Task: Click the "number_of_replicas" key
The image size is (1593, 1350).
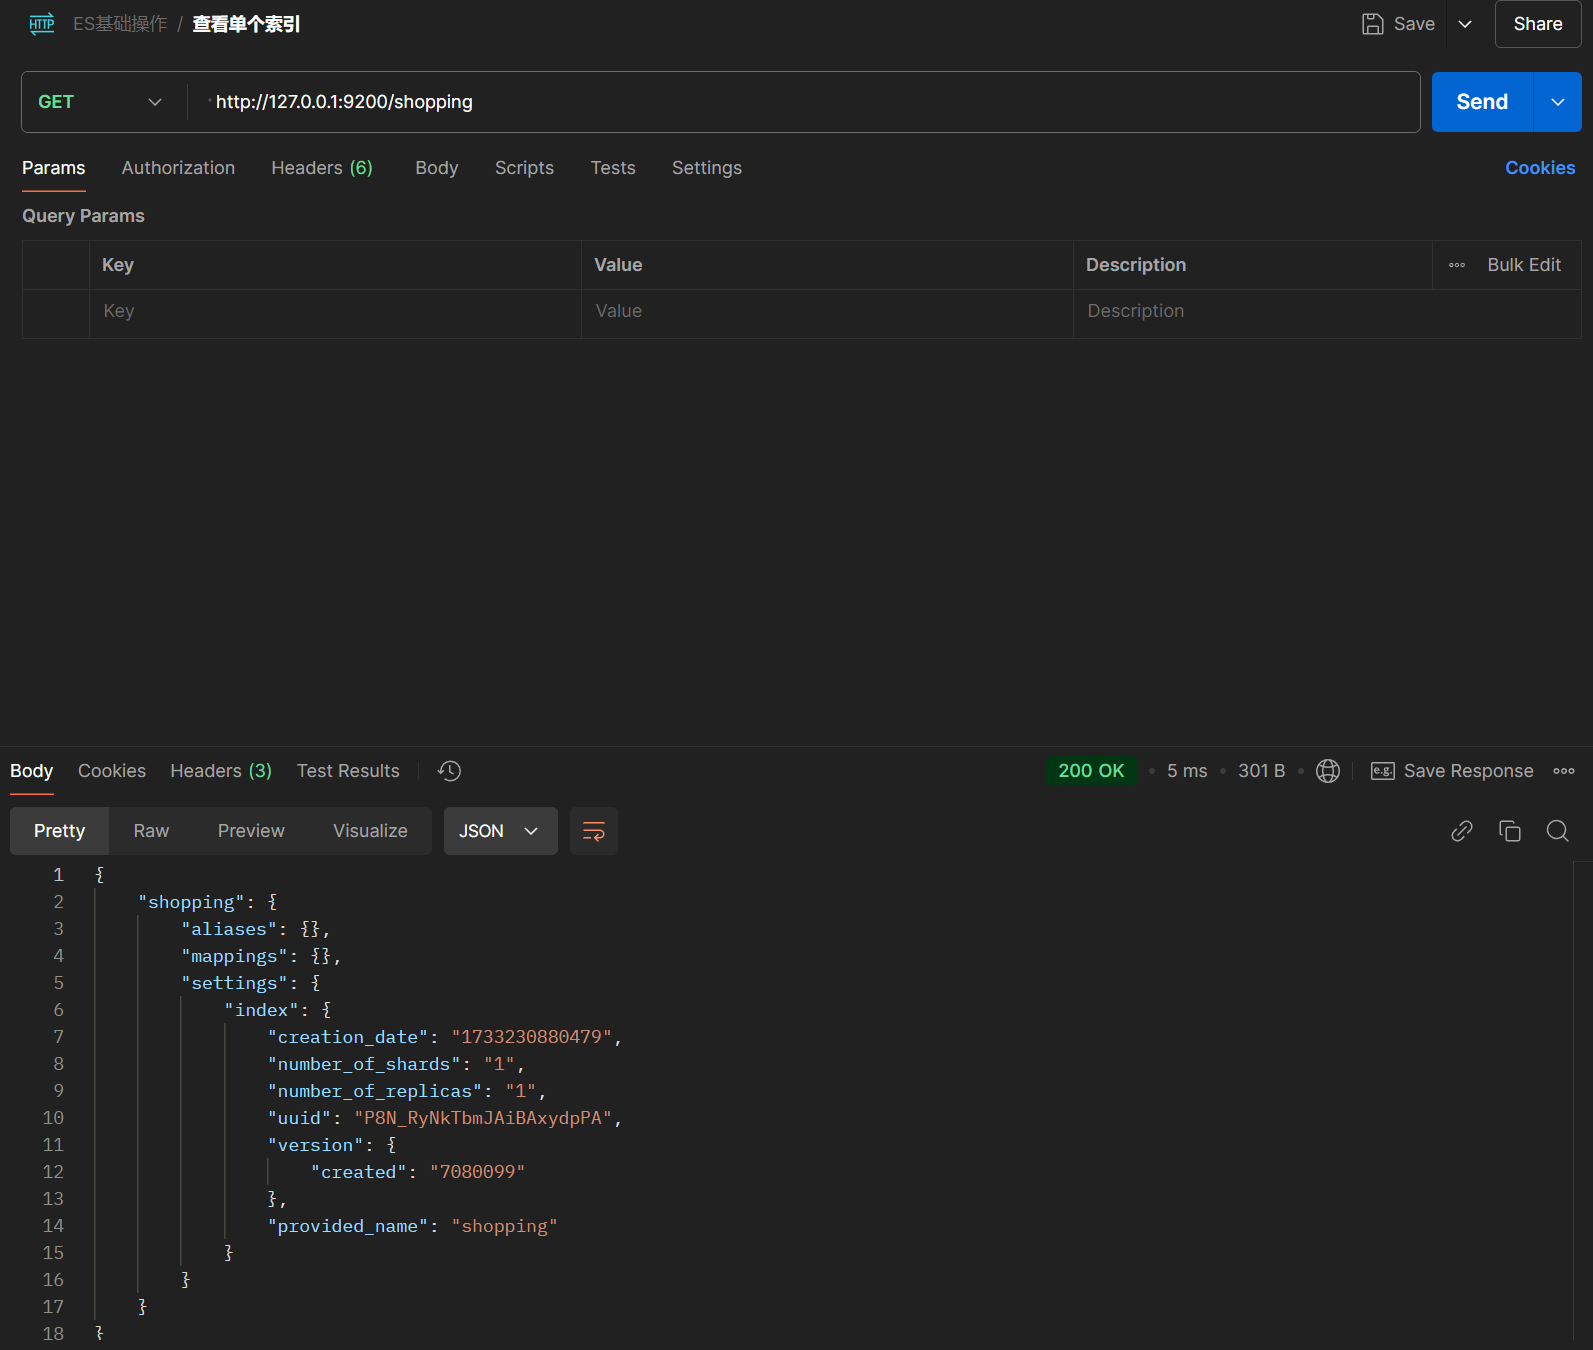Action: pos(375,1091)
